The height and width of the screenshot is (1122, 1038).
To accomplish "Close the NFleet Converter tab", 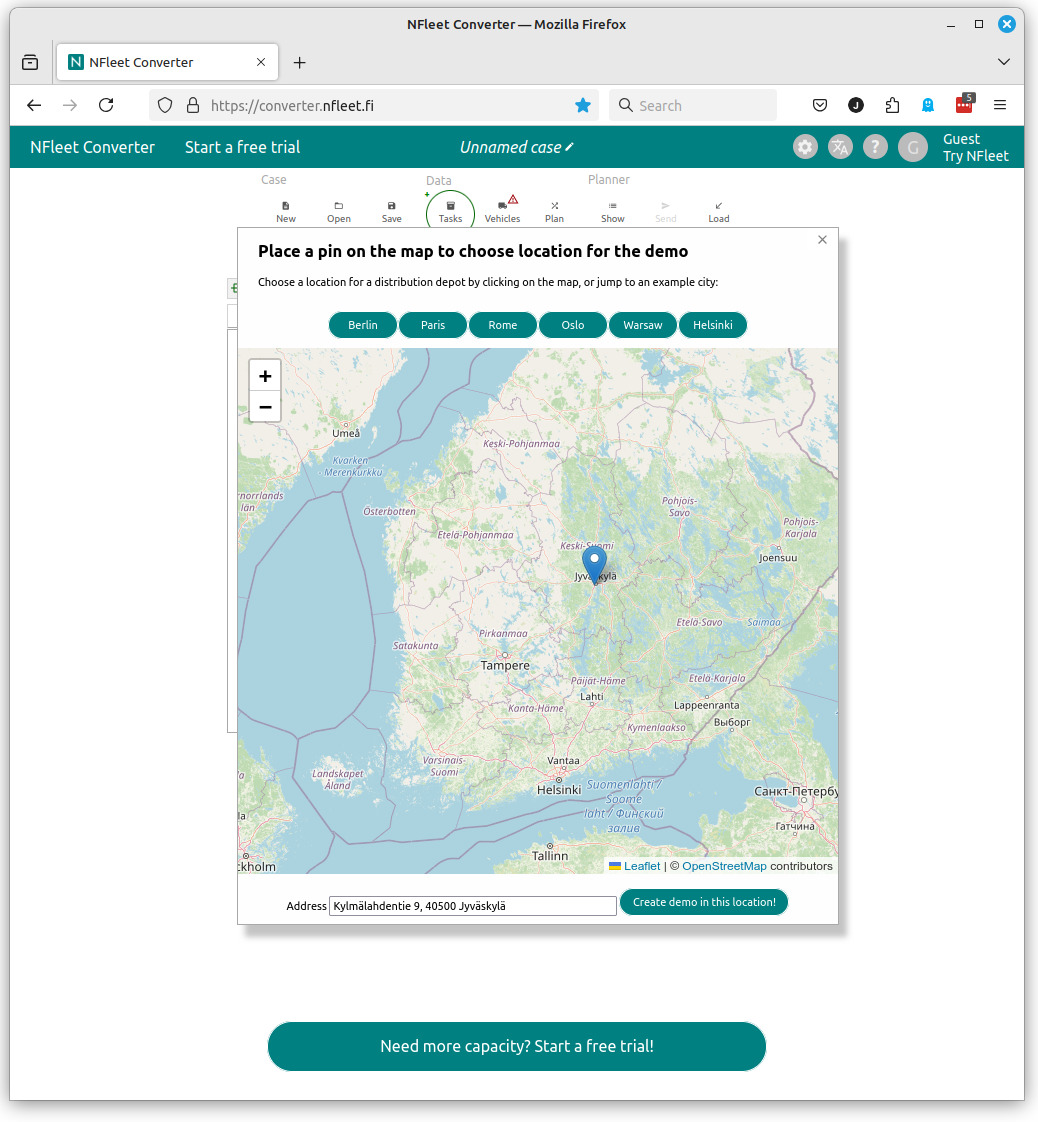I will click(x=261, y=62).
